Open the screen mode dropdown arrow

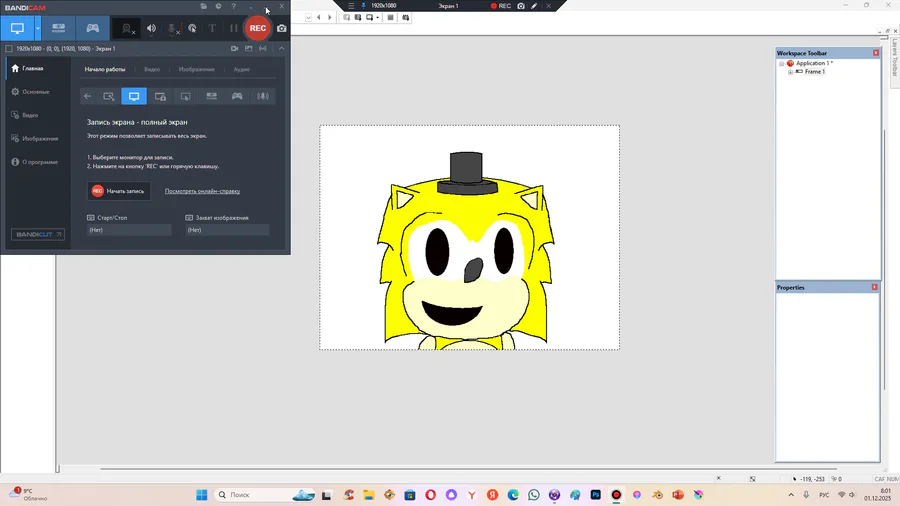click(x=40, y=28)
